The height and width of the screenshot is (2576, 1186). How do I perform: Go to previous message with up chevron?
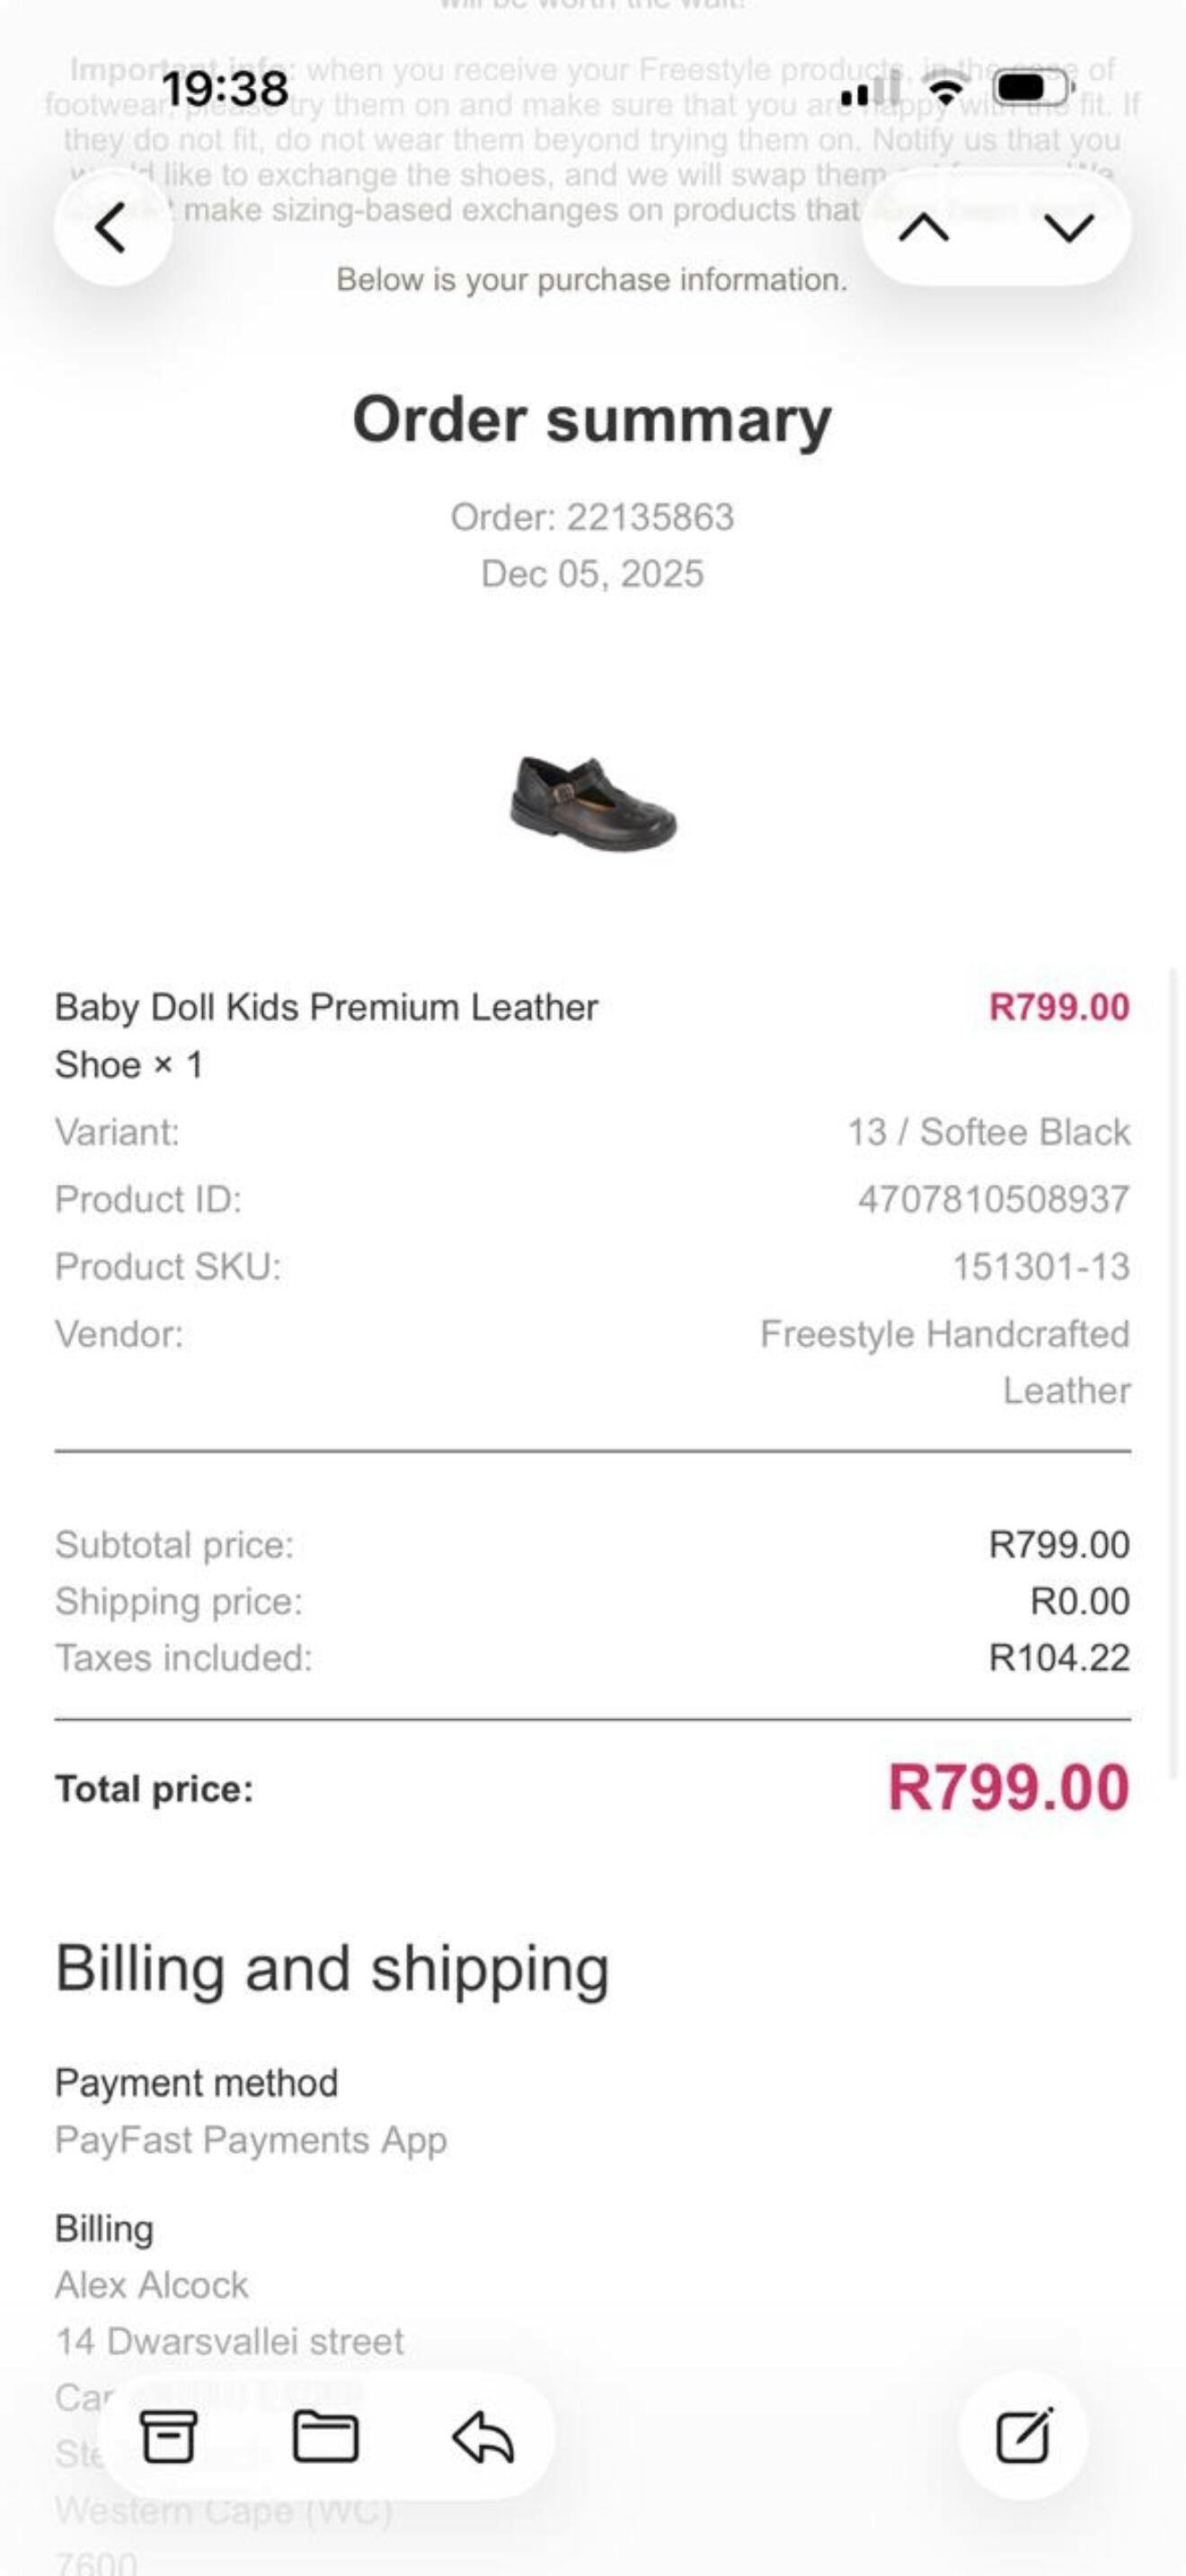point(923,229)
